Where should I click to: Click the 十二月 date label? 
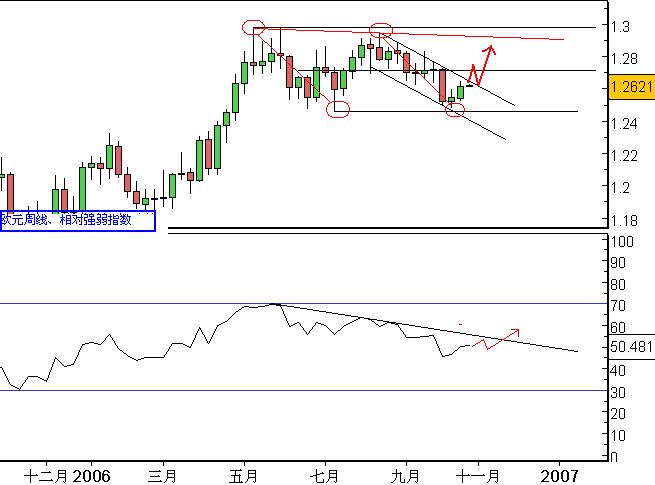tap(46, 476)
